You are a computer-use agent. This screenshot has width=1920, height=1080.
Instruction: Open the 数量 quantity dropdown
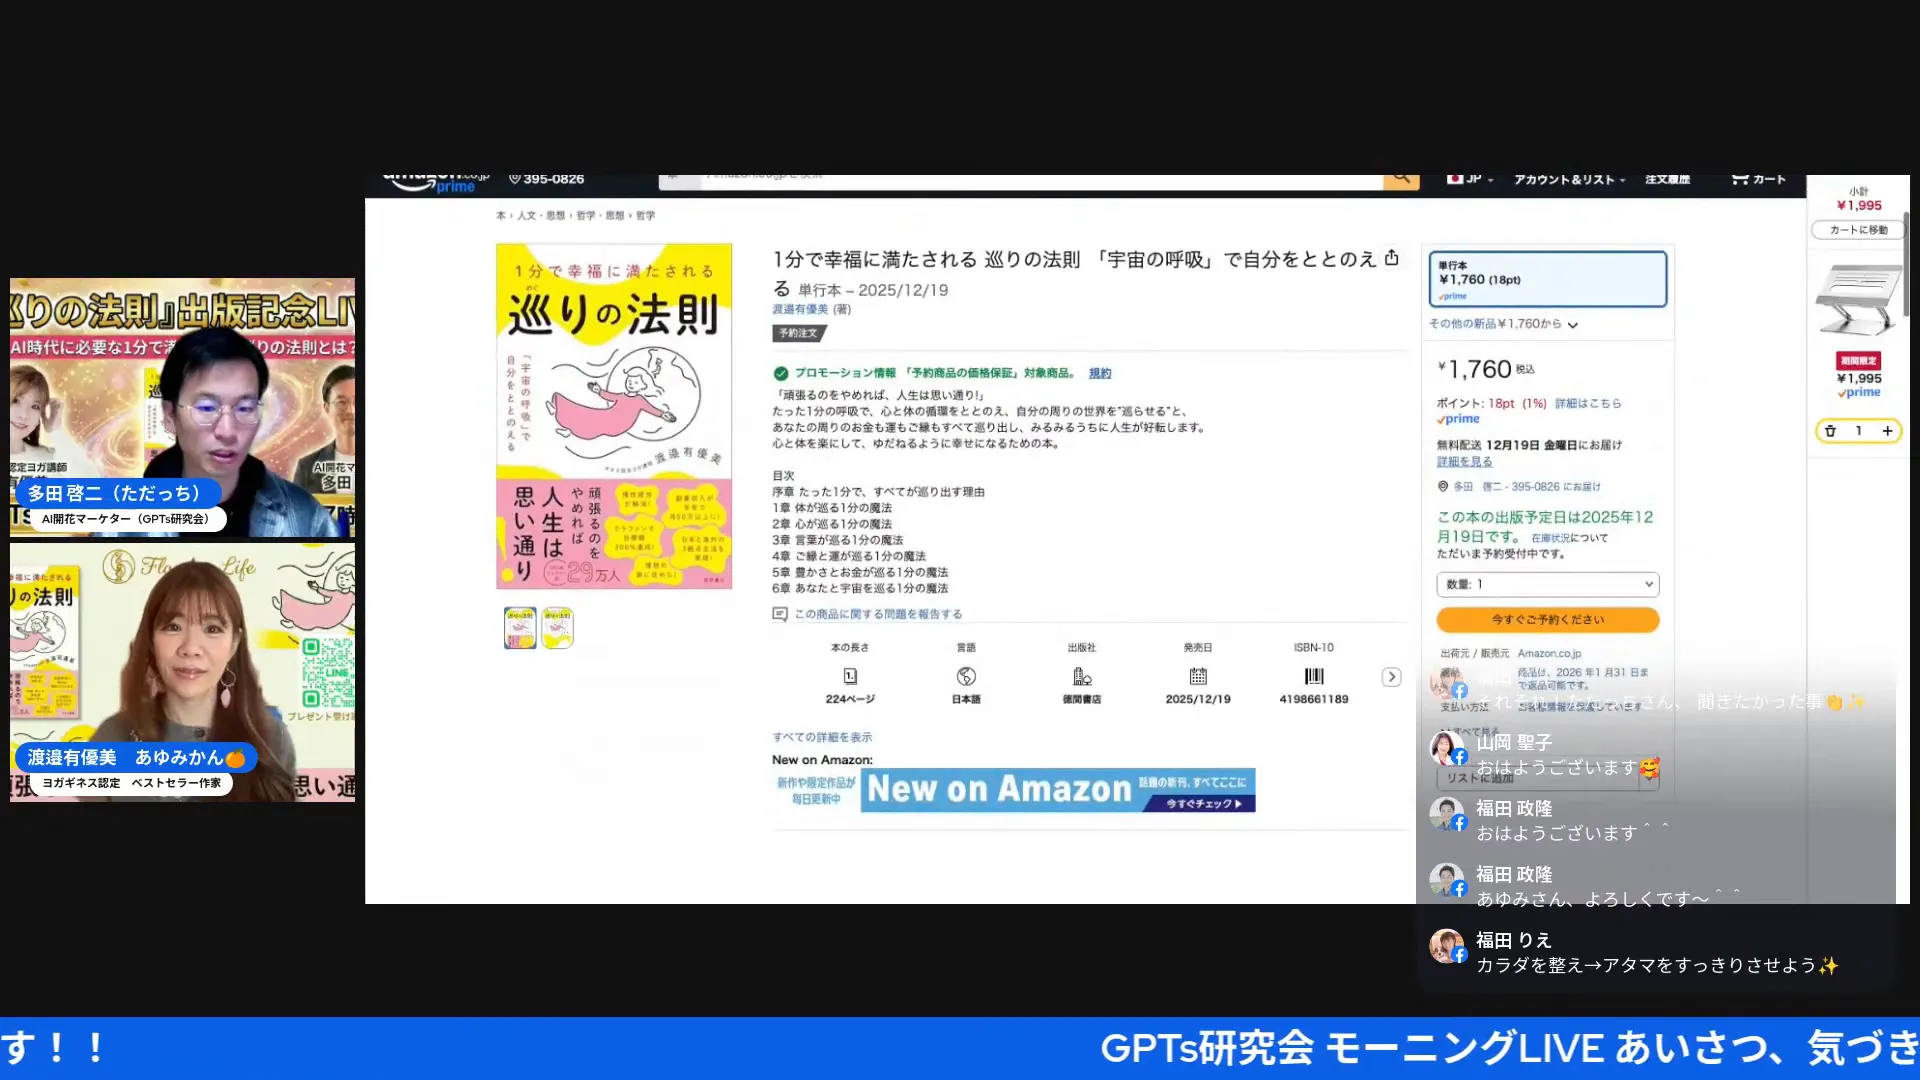(x=1547, y=584)
